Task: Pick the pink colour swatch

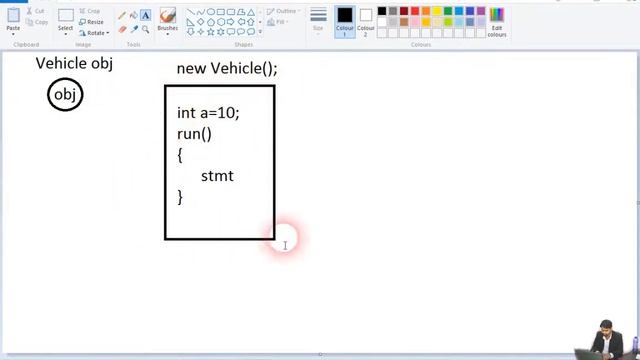Action: click(415, 22)
